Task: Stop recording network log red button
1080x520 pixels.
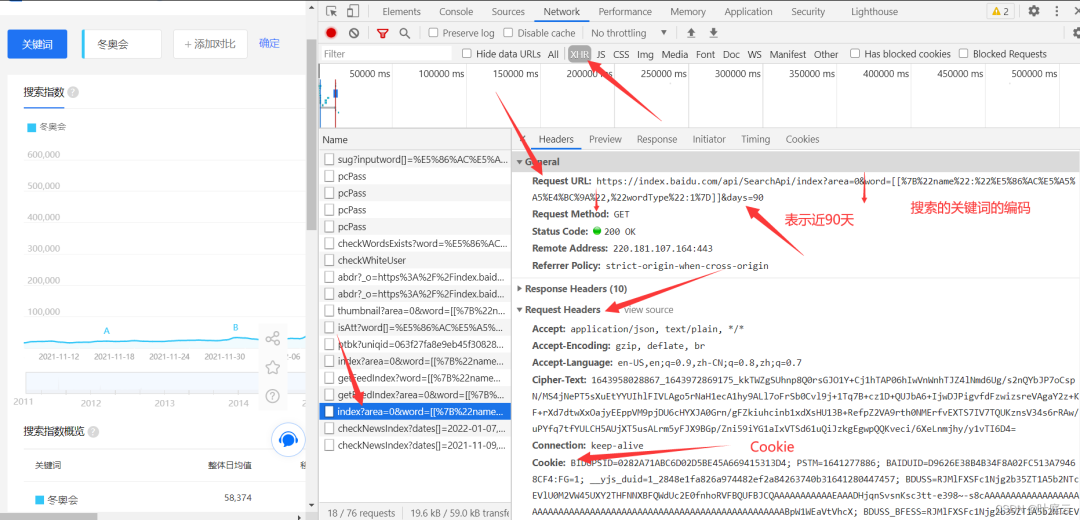Action: click(x=331, y=32)
